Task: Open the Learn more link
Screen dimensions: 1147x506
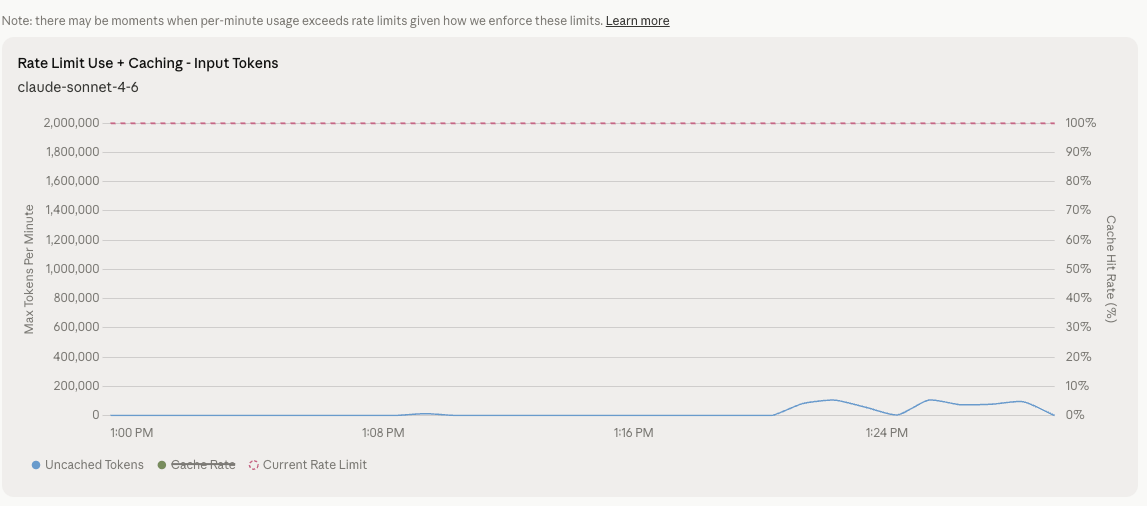Action: [x=637, y=21]
